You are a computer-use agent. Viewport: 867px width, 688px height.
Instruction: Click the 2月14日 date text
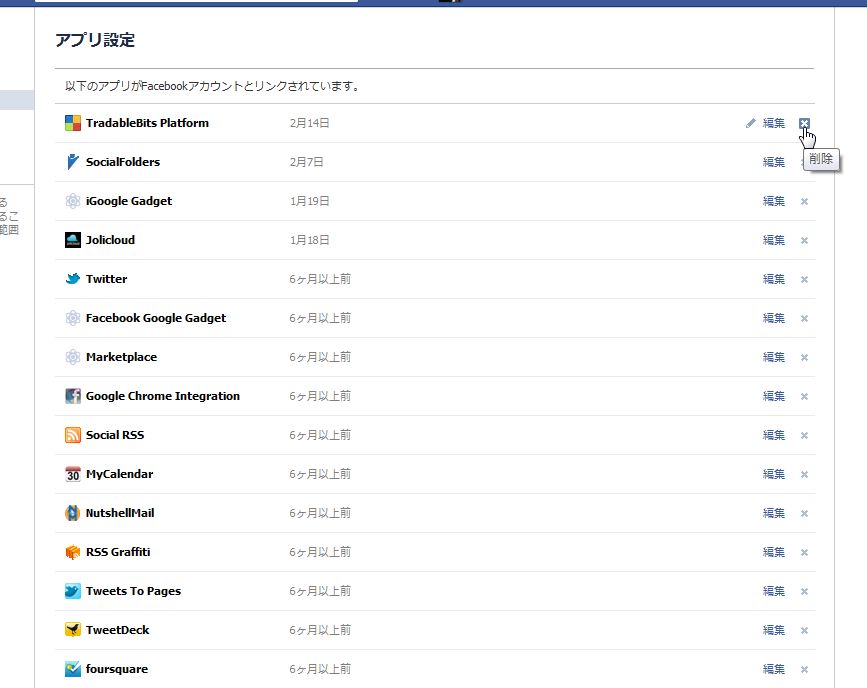[309, 123]
